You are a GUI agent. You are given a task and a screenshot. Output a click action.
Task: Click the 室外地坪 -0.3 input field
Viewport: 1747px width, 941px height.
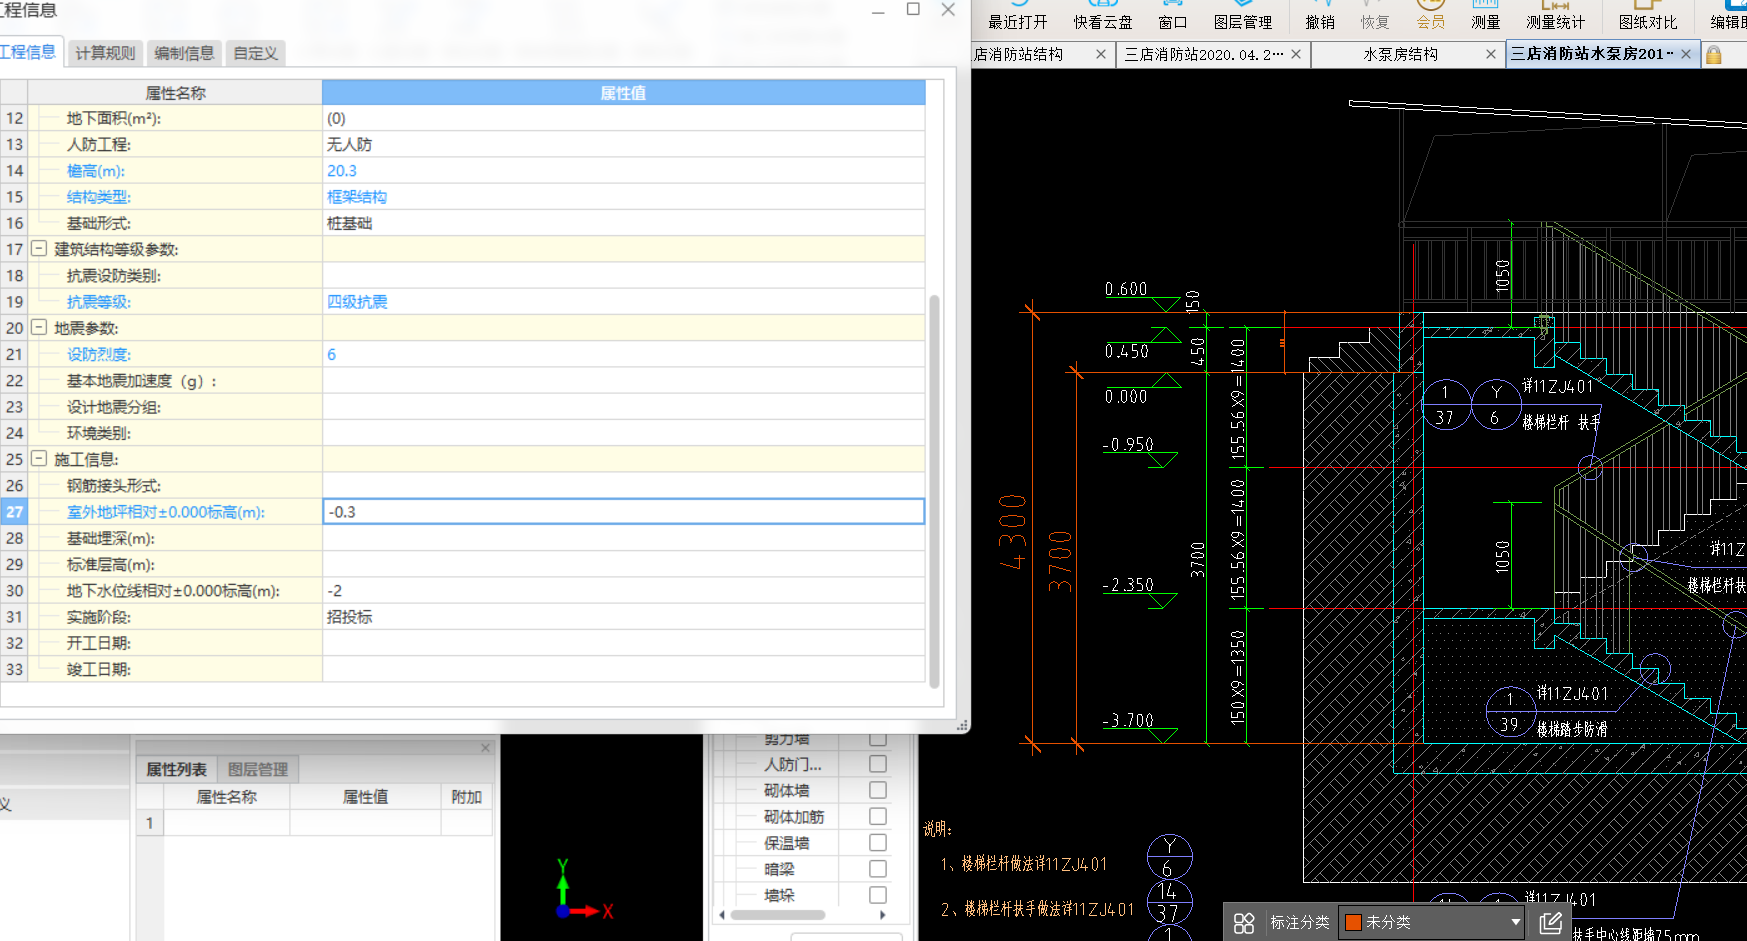[x=623, y=512]
